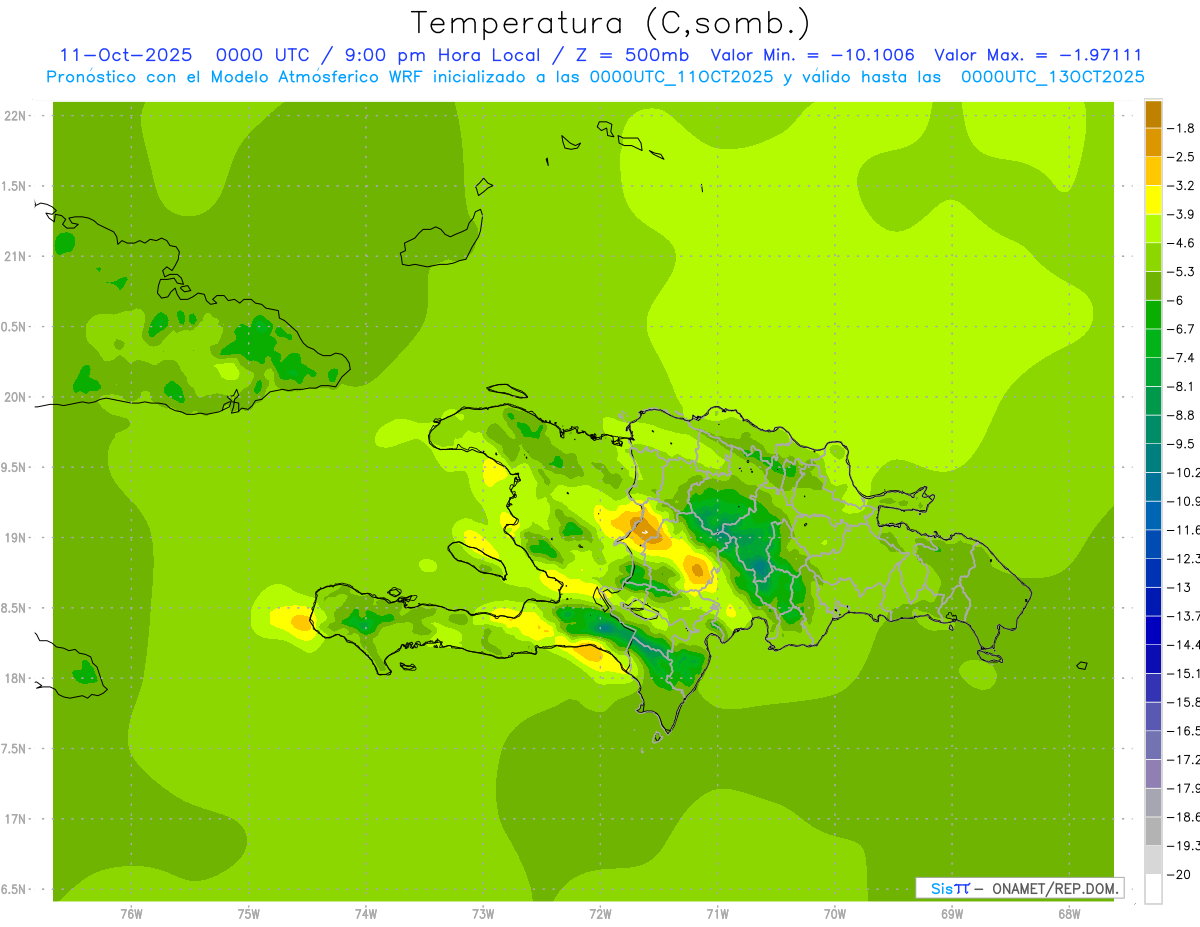Pick the gray swatch between -18.6 and -19.3

pyautogui.click(x=1153, y=832)
